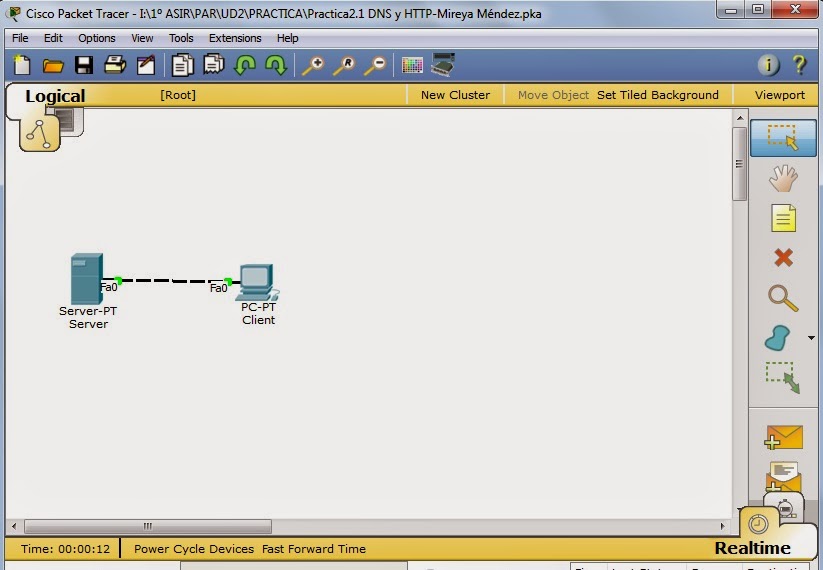Save the file with the floppy disk icon
Screen dimensions: 823x570
pyautogui.click(x=84, y=65)
